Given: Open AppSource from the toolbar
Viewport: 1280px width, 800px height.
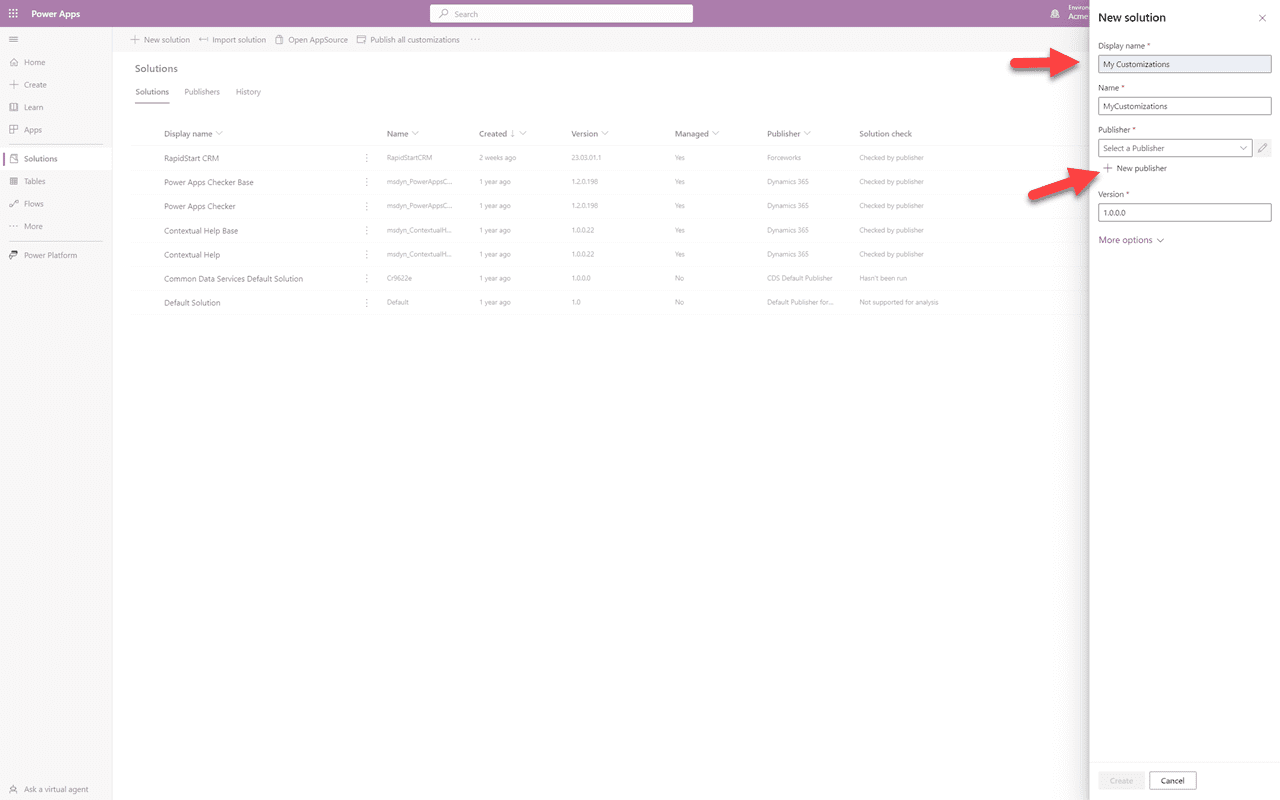Looking at the screenshot, I should [311, 39].
